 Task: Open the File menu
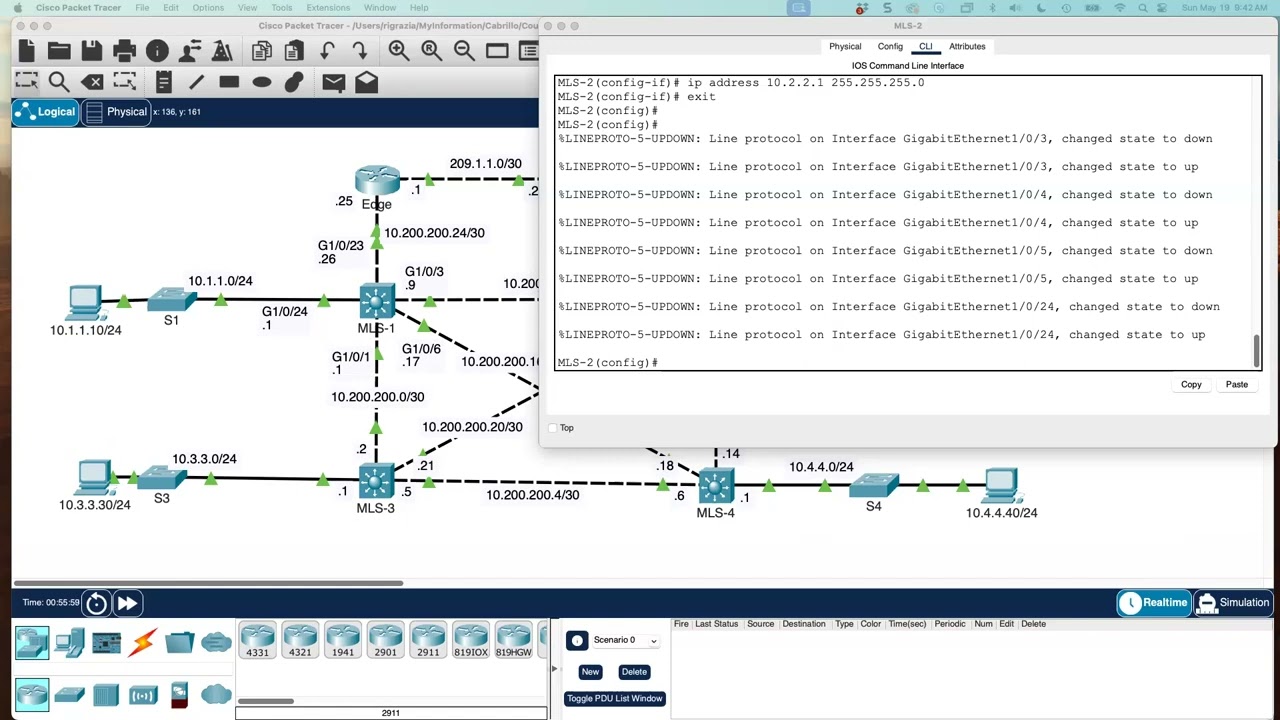(142, 8)
